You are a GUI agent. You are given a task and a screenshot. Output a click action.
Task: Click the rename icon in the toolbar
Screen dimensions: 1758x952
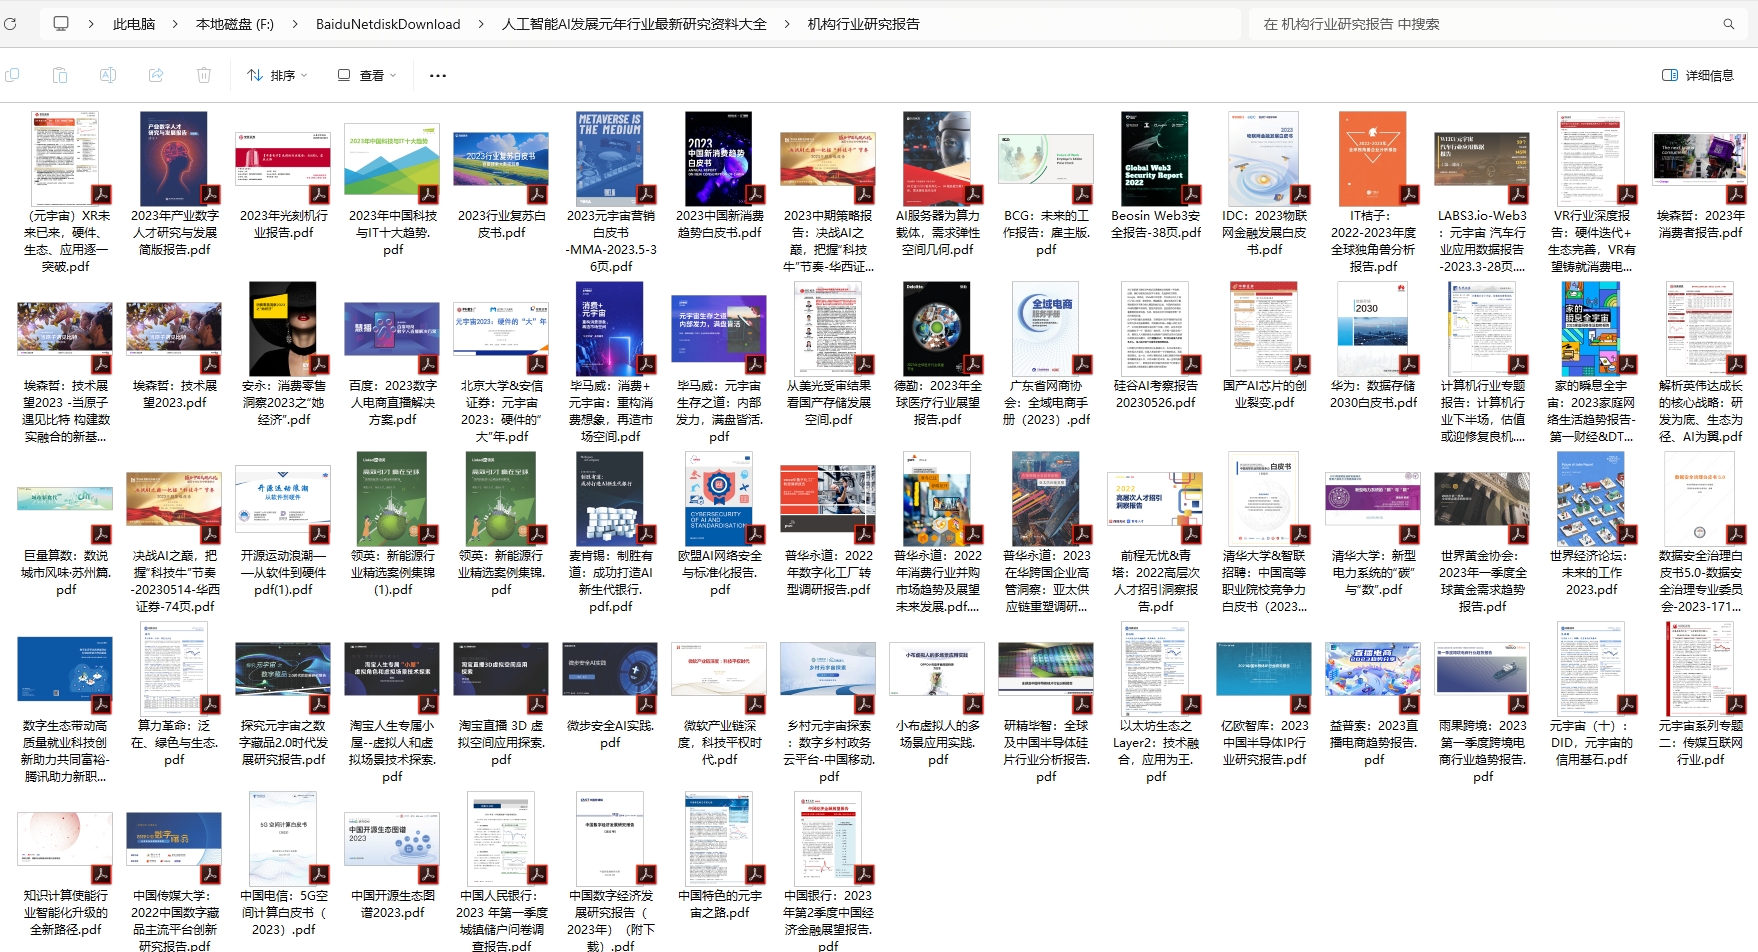tap(108, 75)
